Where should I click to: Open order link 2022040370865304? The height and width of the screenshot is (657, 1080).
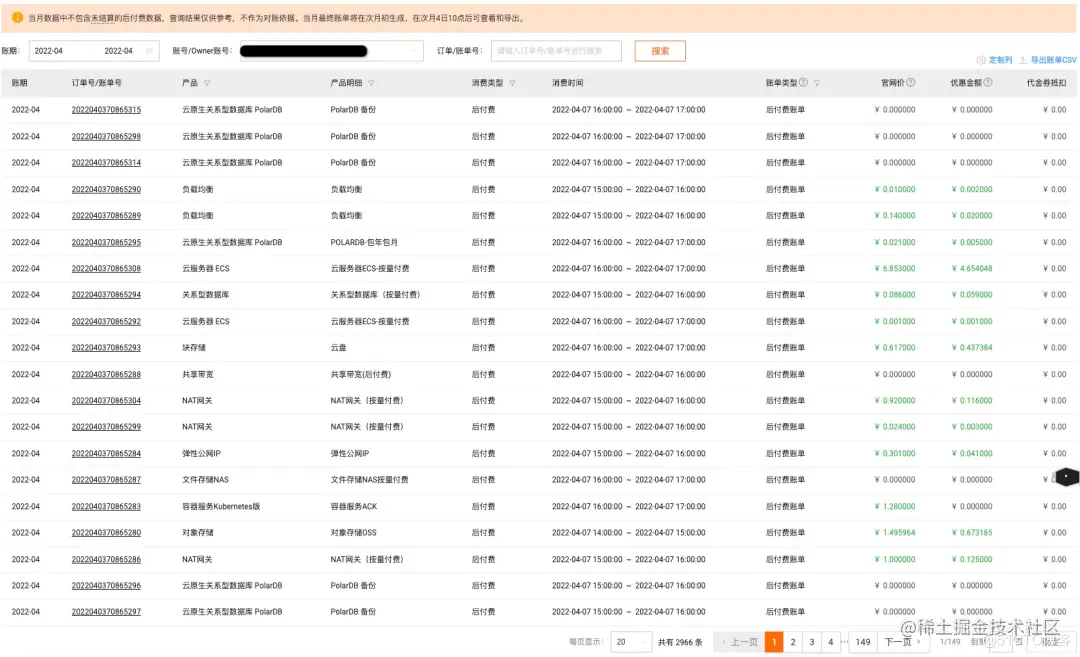[106, 401]
